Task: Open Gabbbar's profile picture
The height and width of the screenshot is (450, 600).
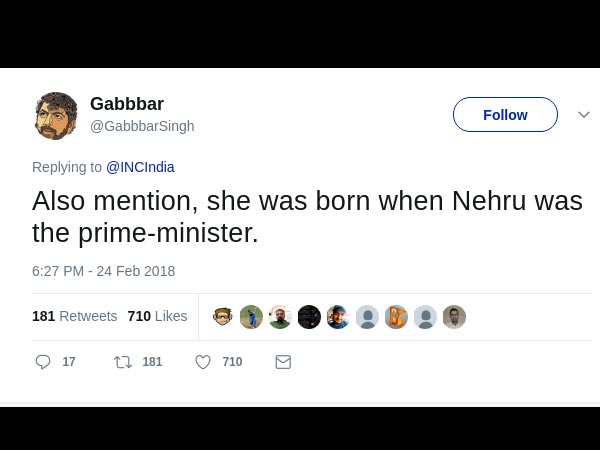Action: pyautogui.click(x=55, y=116)
